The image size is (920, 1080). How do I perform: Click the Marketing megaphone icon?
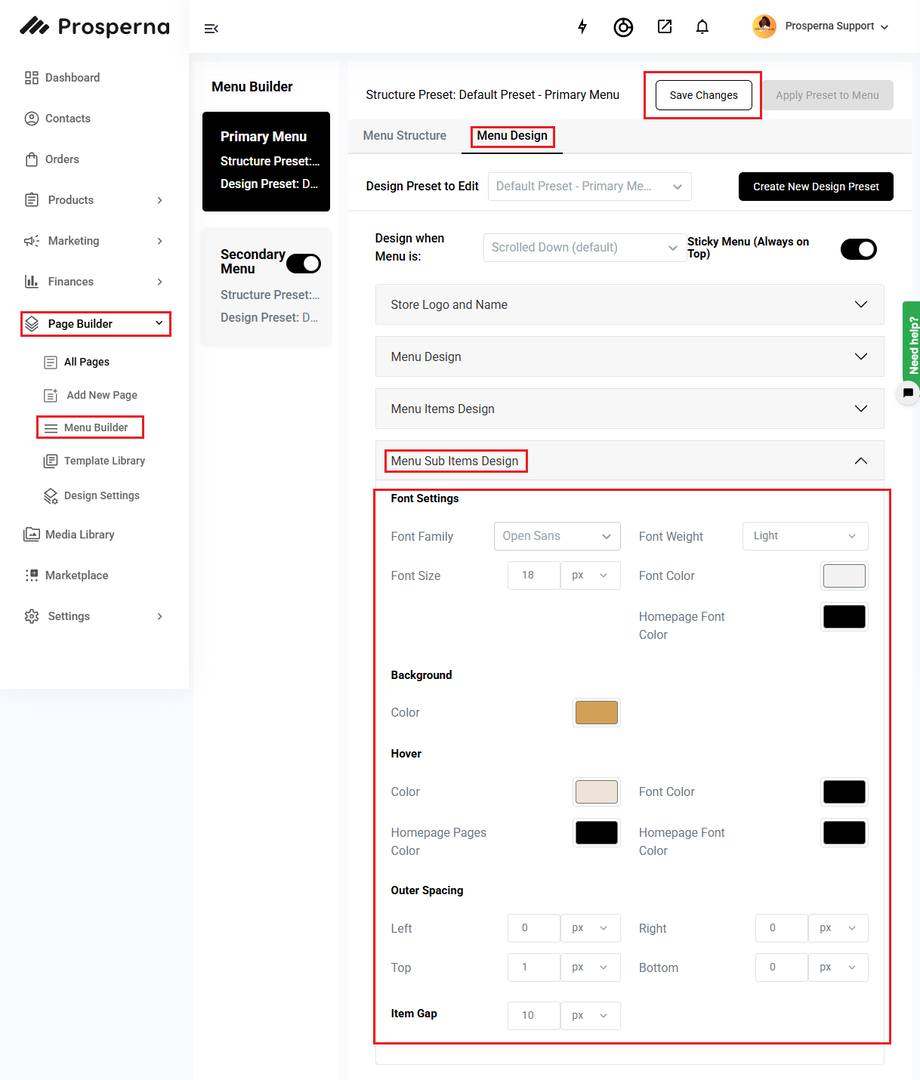[x=30, y=240]
